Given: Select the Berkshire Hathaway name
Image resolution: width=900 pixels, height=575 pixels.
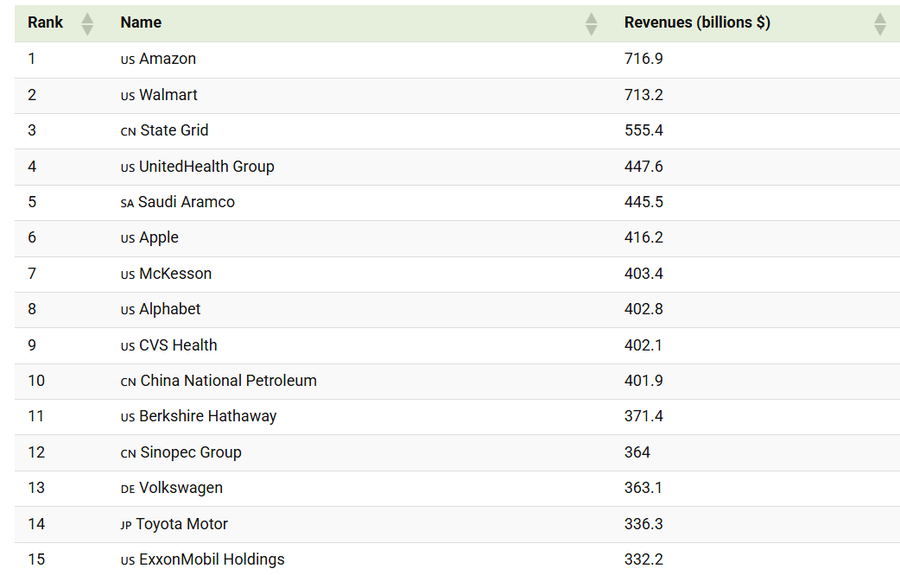Looking at the screenshot, I should (x=208, y=416).
